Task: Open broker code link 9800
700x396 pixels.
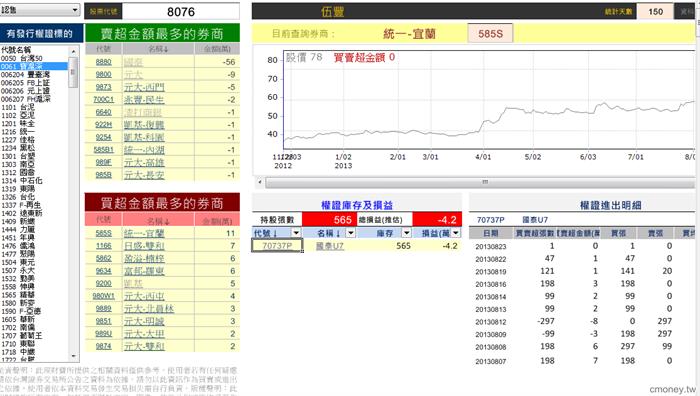Action: (x=103, y=74)
